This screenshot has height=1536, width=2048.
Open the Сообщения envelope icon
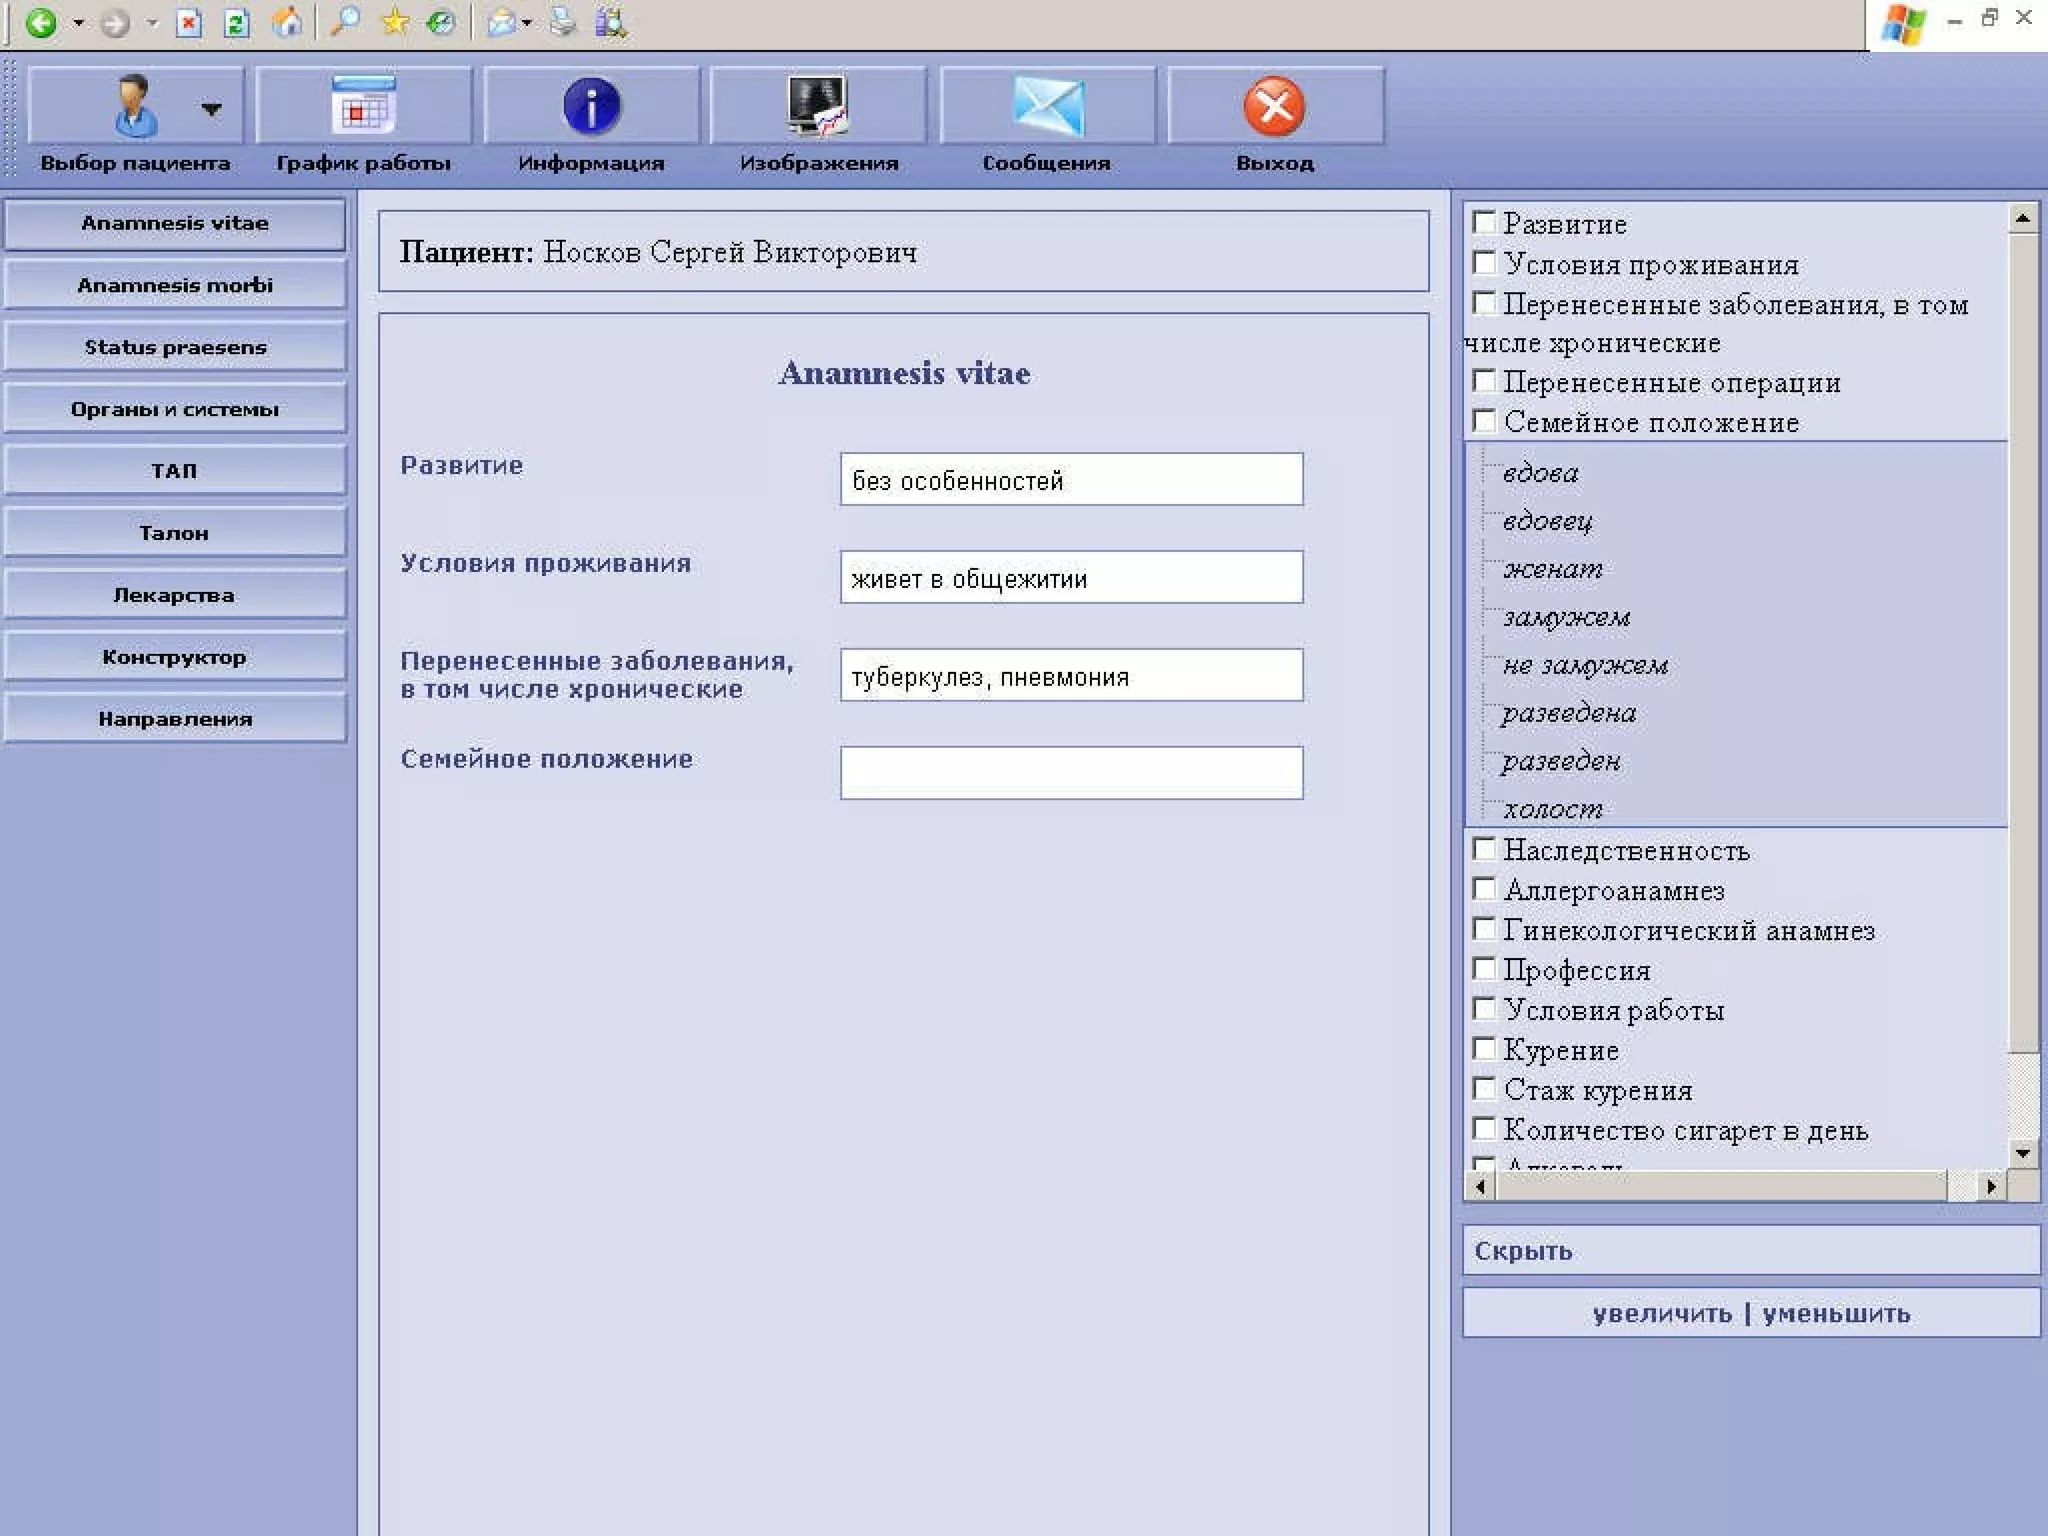(x=1047, y=106)
